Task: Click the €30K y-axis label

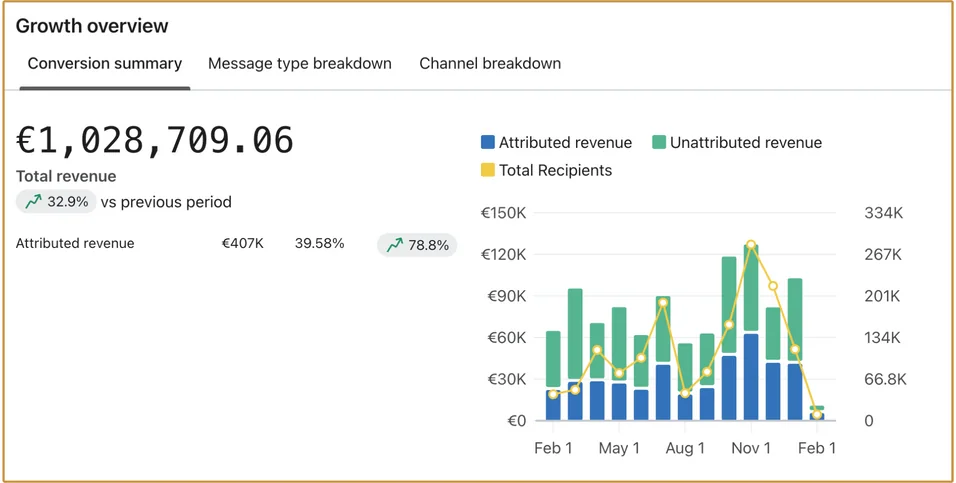Action: tap(505, 379)
